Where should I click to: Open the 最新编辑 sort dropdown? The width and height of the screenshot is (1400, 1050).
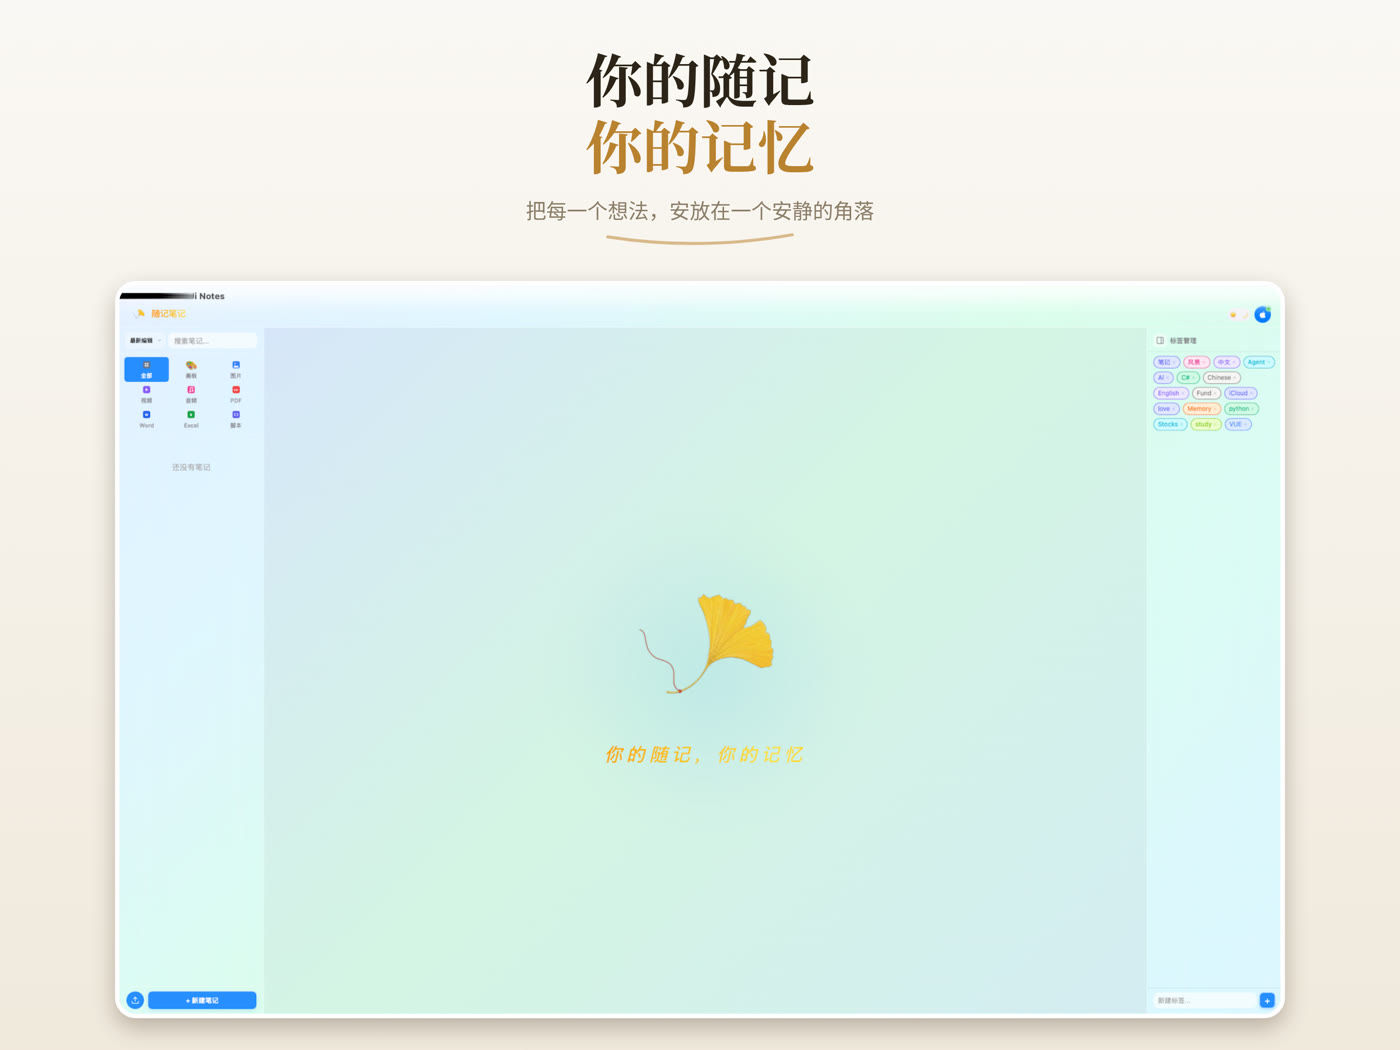(145, 341)
